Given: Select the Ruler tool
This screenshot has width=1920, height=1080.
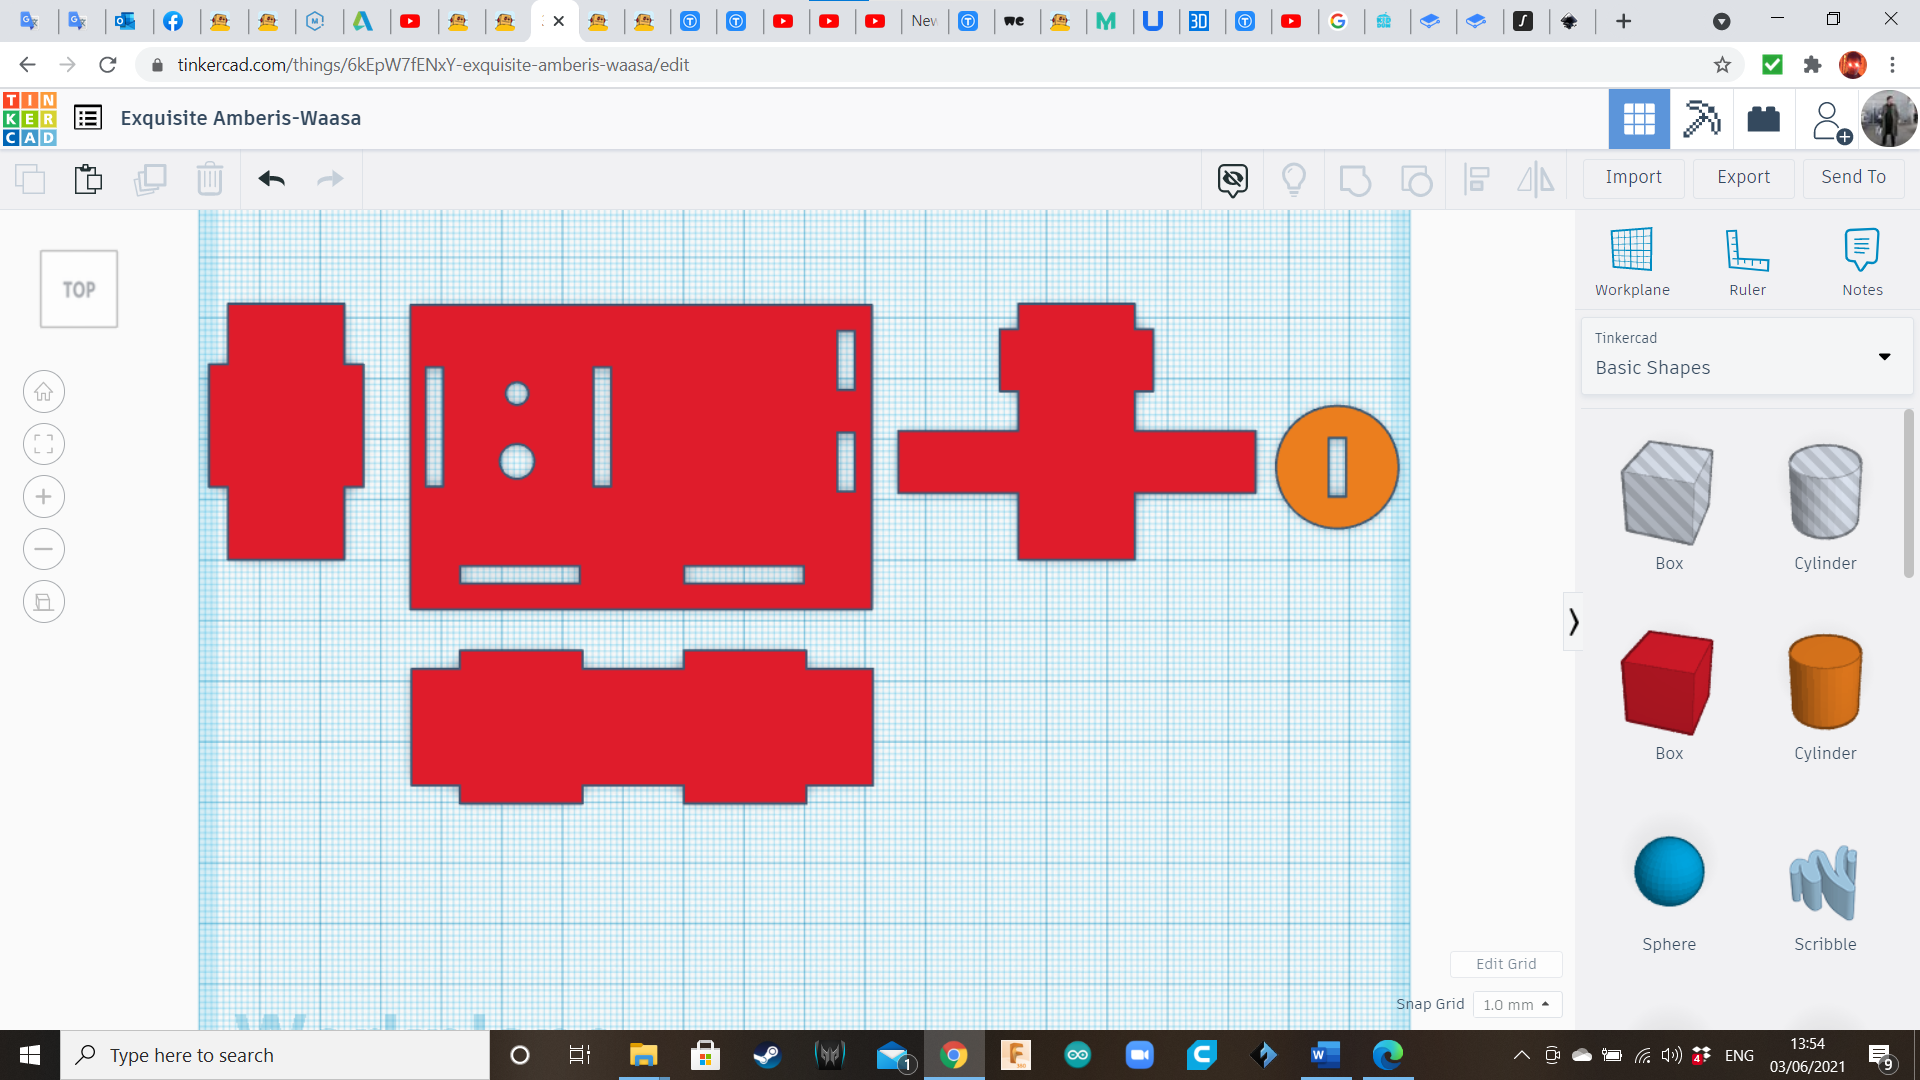Looking at the screenshot, I should [1746, 250].
